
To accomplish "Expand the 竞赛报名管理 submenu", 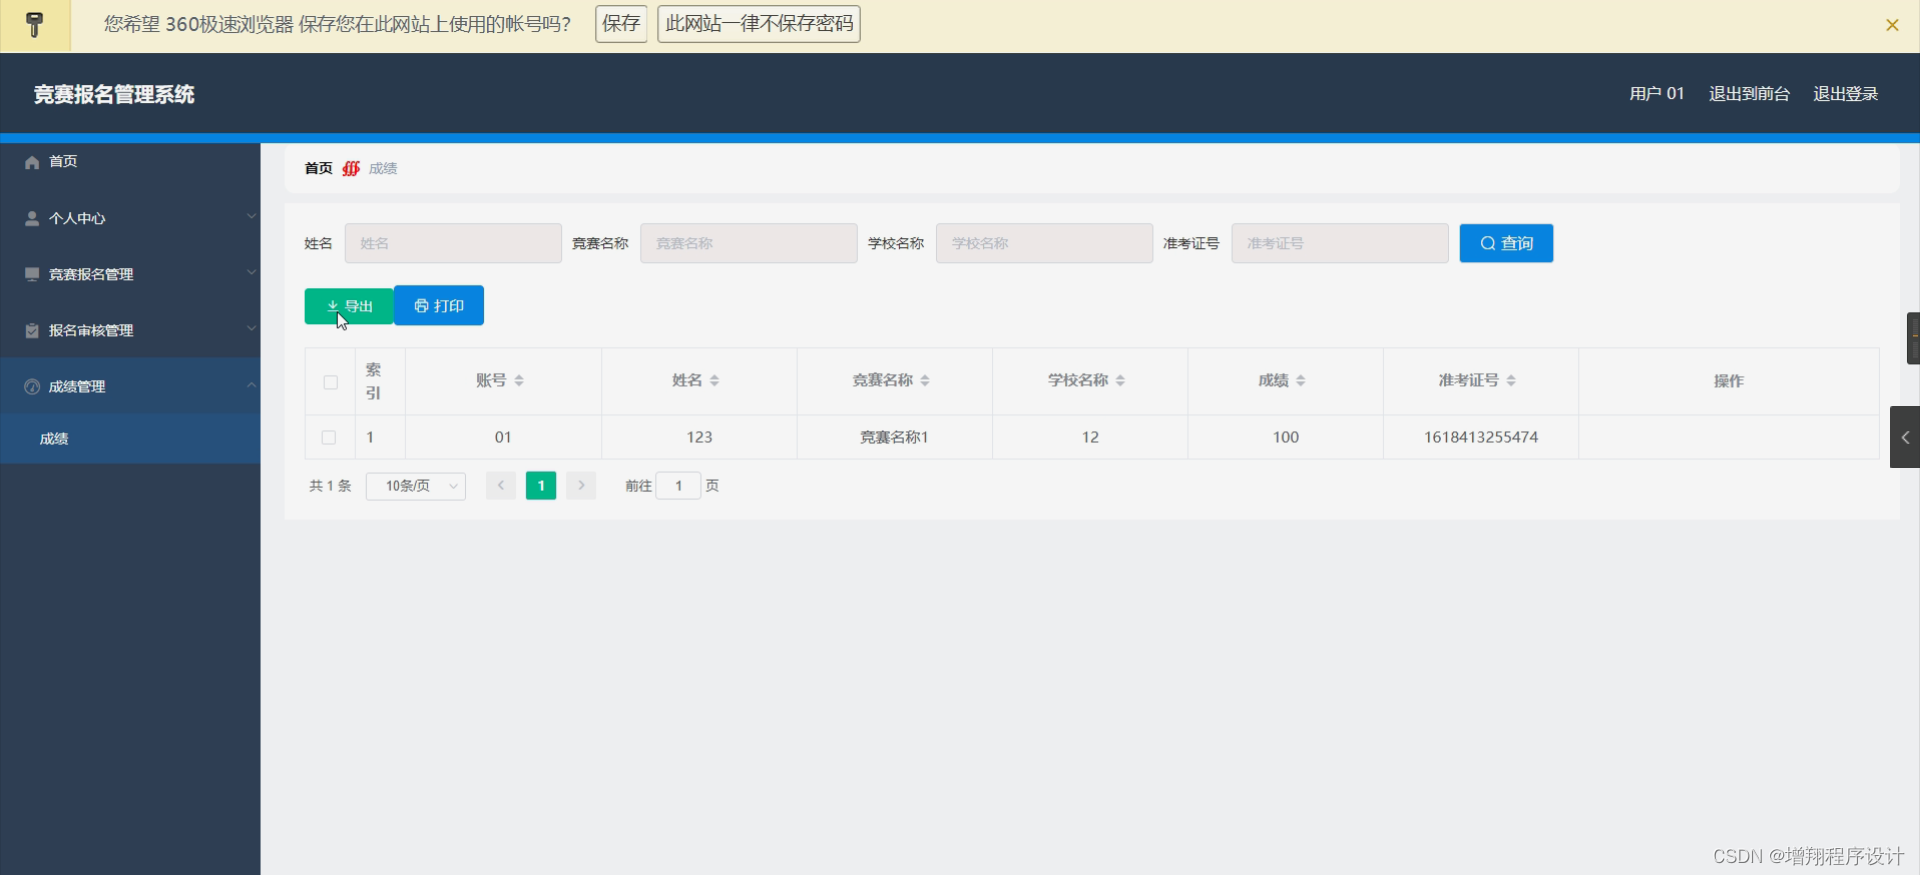I will coord(251,273).
